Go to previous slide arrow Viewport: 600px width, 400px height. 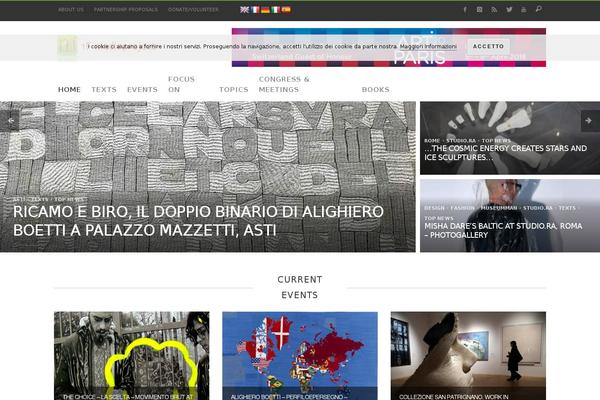coord(10,121)
